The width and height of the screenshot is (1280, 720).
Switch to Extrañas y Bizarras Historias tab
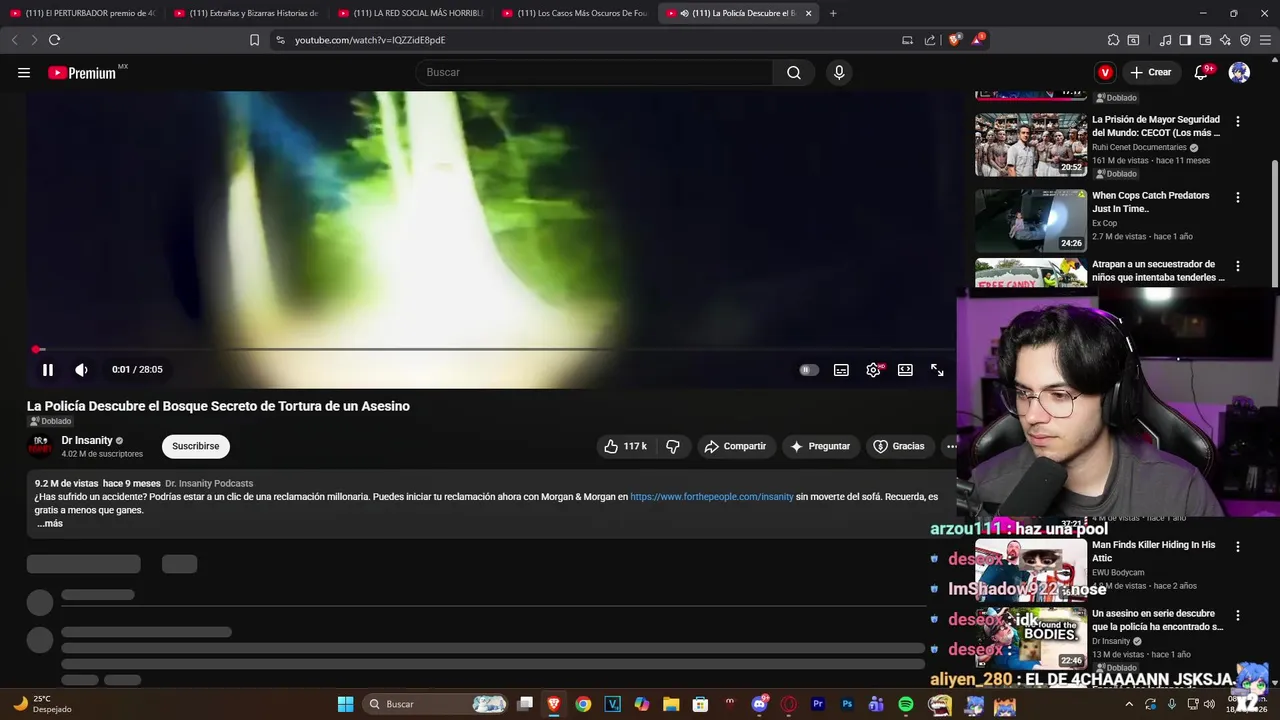pos(247,13)
